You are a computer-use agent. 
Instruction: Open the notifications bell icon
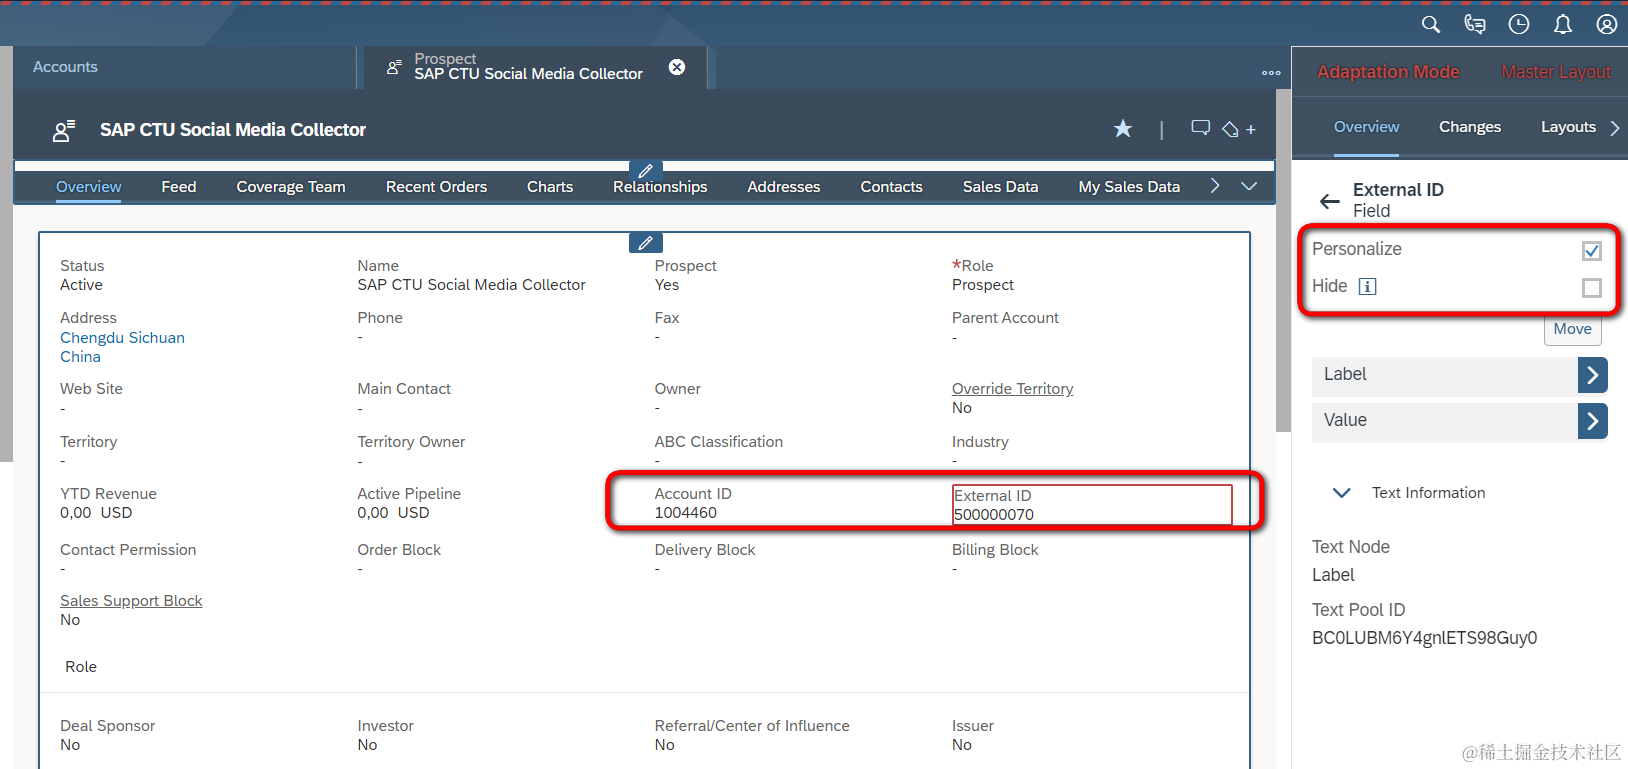(1563, 24)
